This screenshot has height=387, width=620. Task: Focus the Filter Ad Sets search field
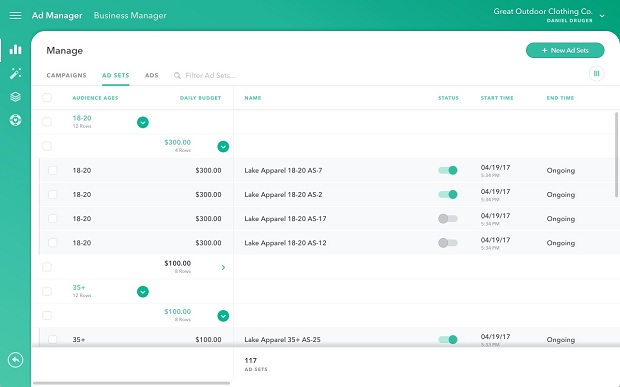[x=210, y=75]
